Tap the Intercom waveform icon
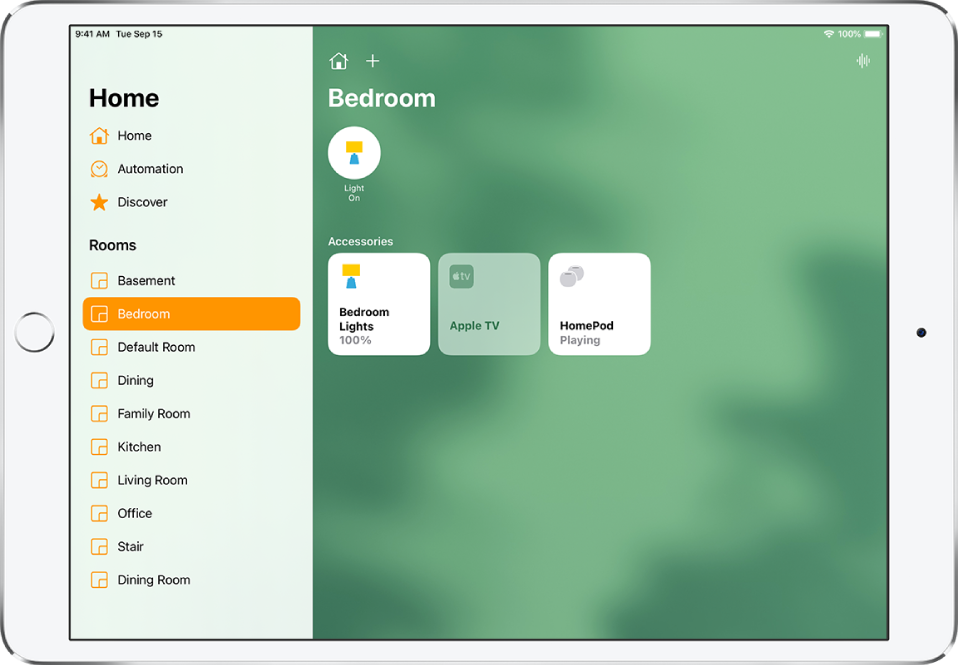958x665 pixels. point(863,61)
